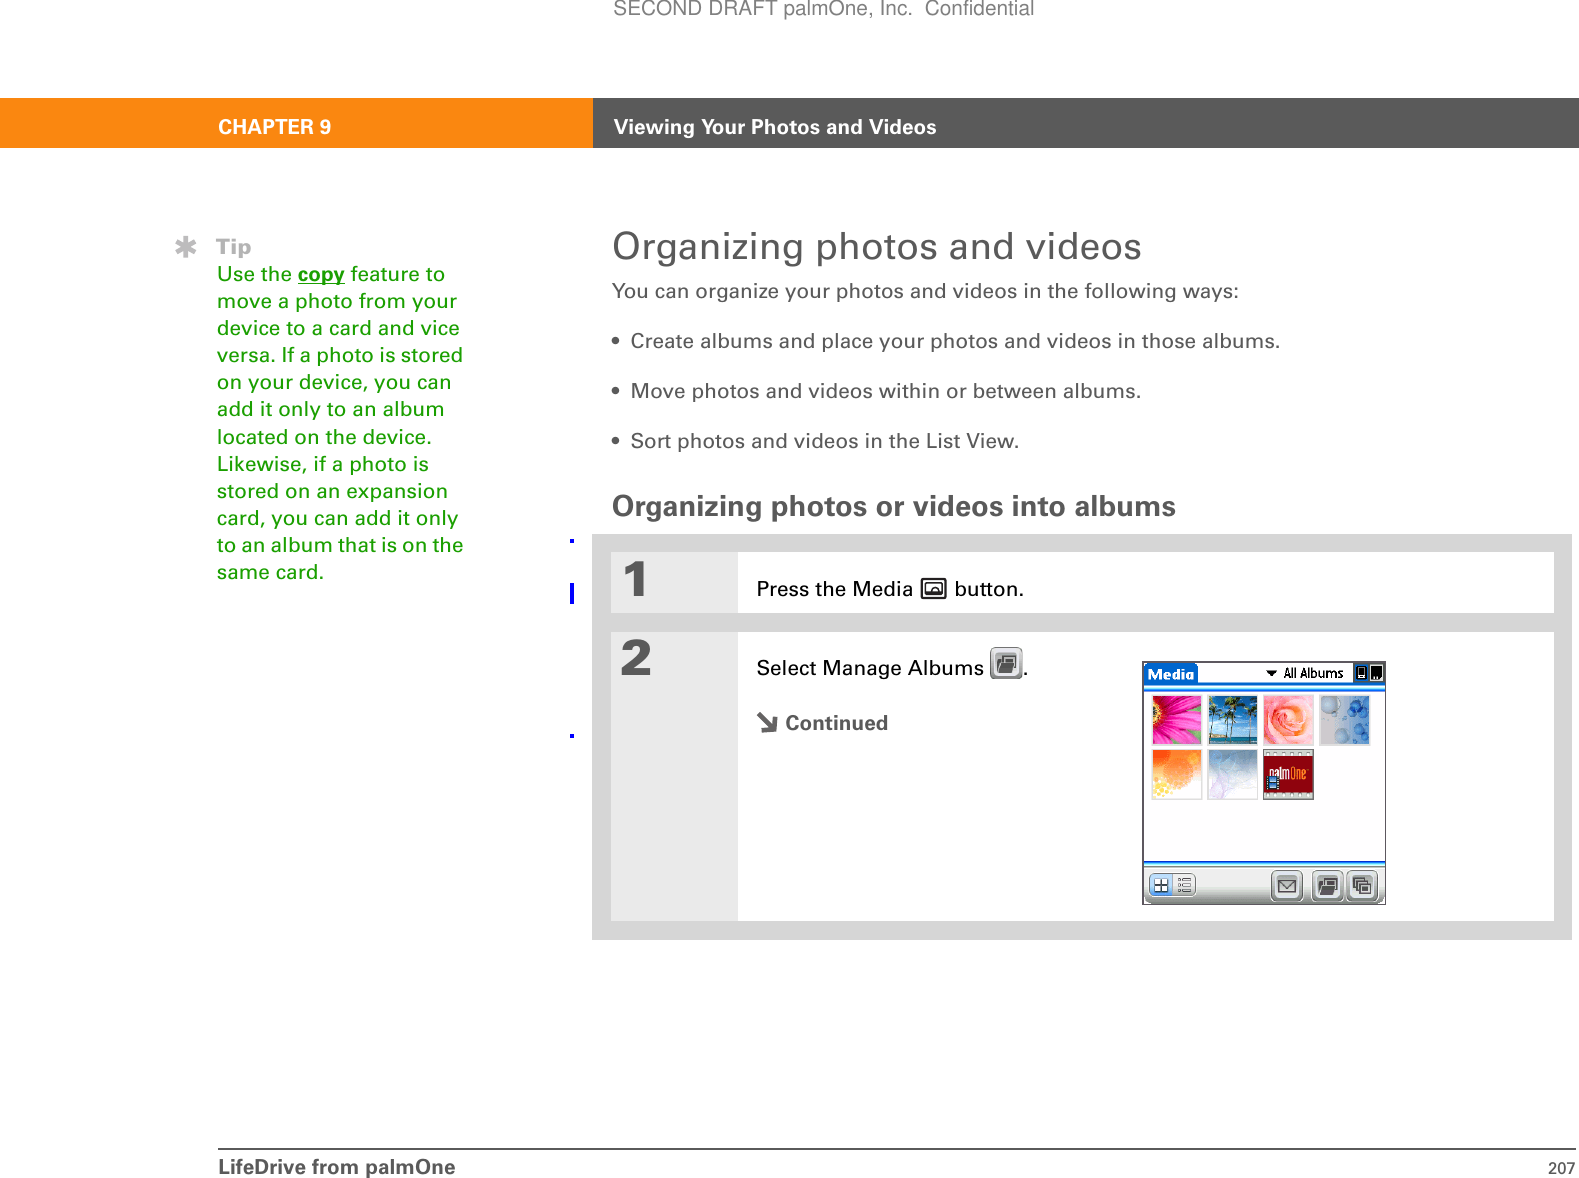Tap the Manage Albums icon in Media
The width and height of the screenshot is (1579, 1178).
tap(1327, 886)
